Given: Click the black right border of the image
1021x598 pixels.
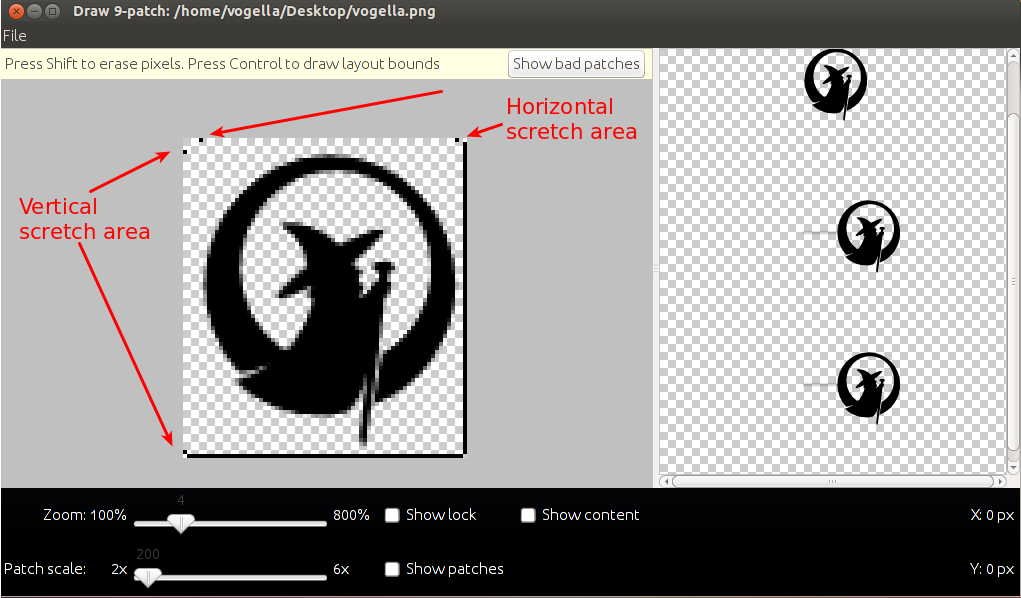Looking at the screenshot, I should click(x=464, y=300).
